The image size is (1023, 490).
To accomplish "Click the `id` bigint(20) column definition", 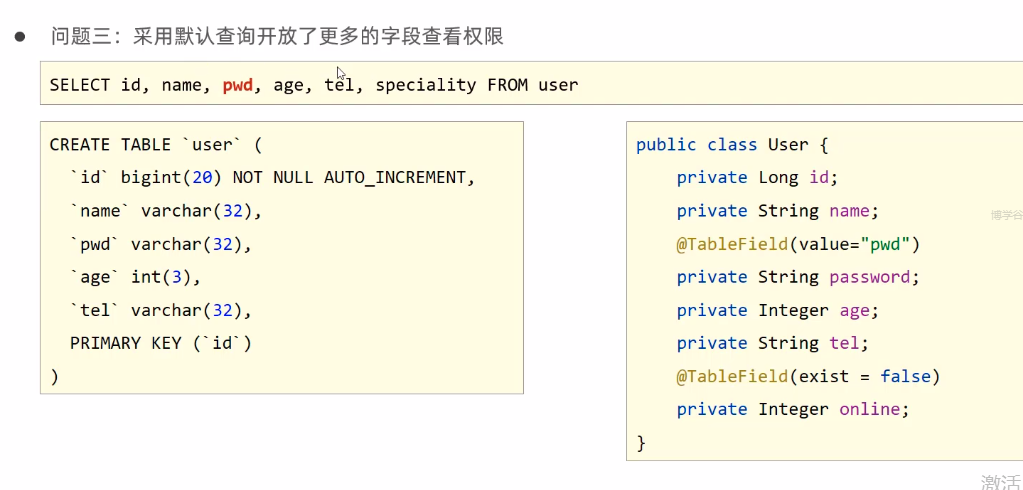I will (x=270, y=178).
